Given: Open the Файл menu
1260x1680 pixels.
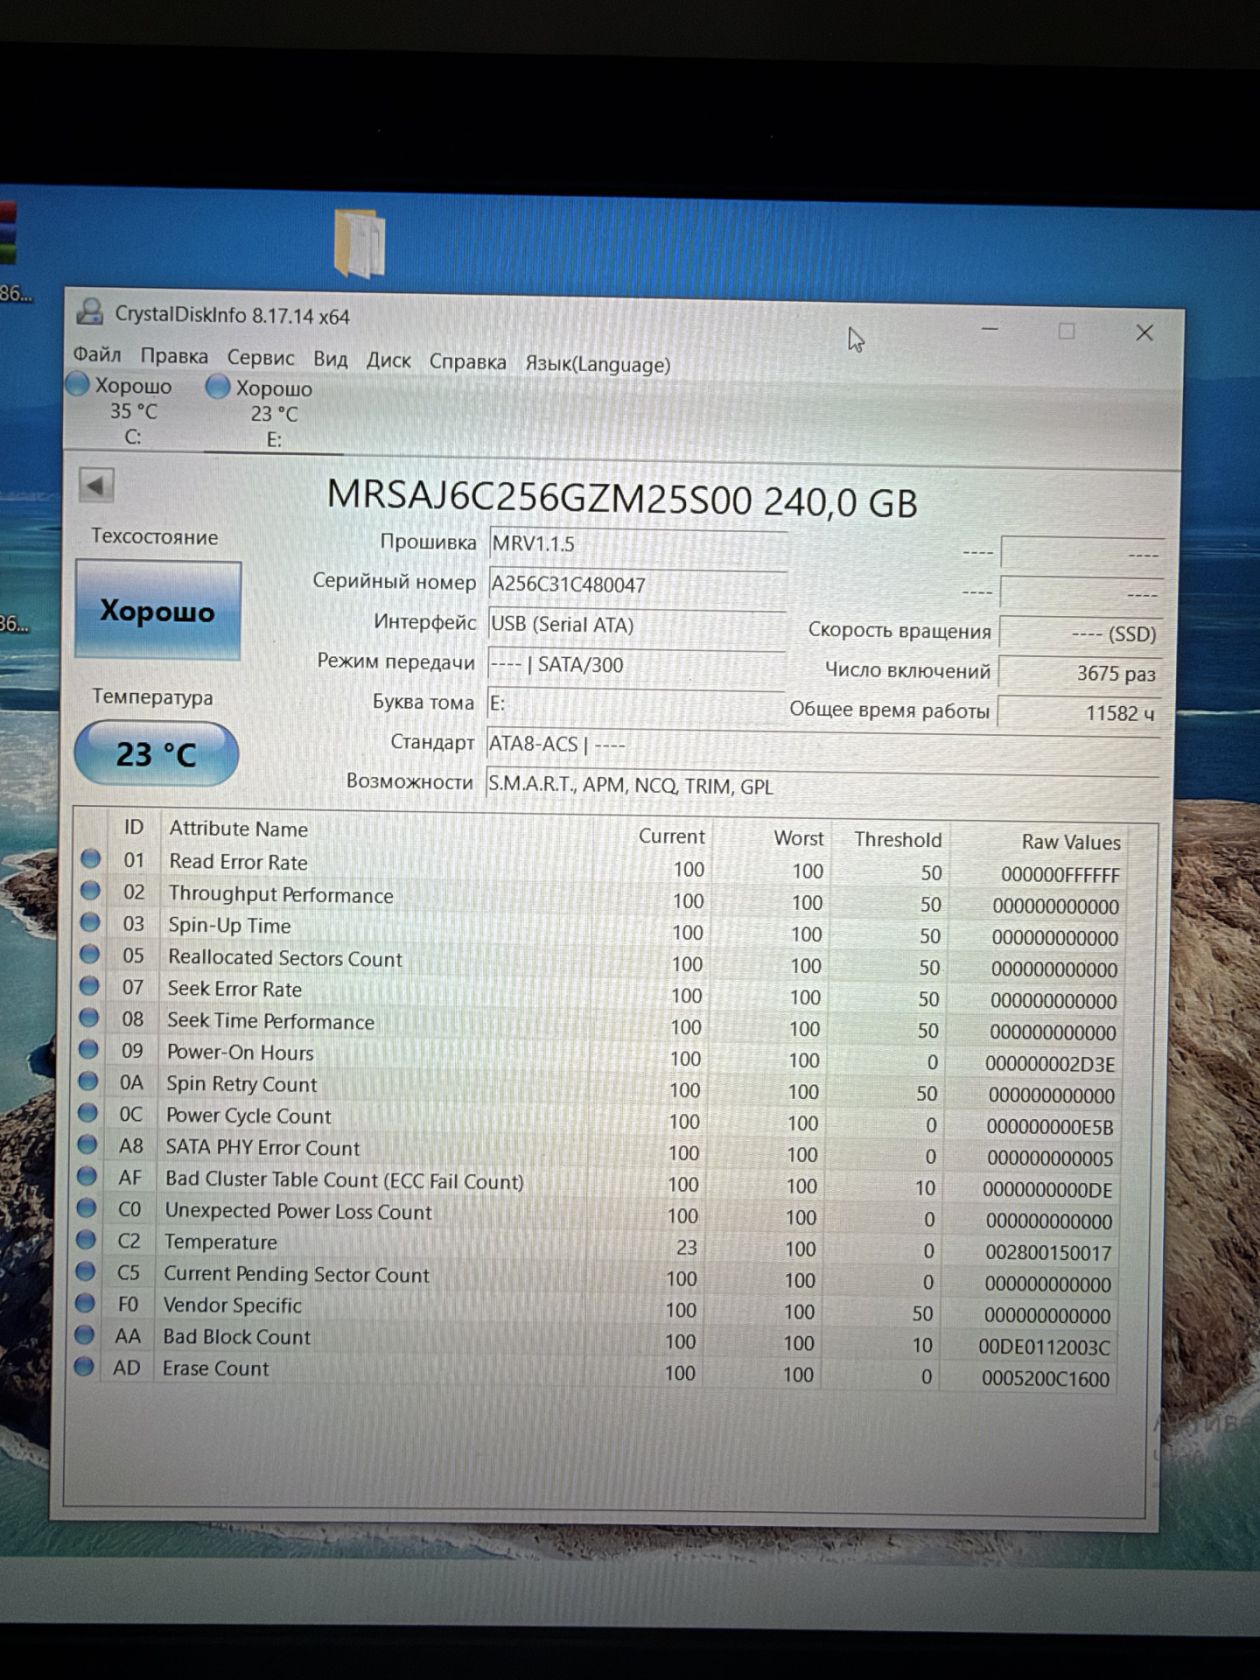Looking at the screenshot, I should click(97, 354).
